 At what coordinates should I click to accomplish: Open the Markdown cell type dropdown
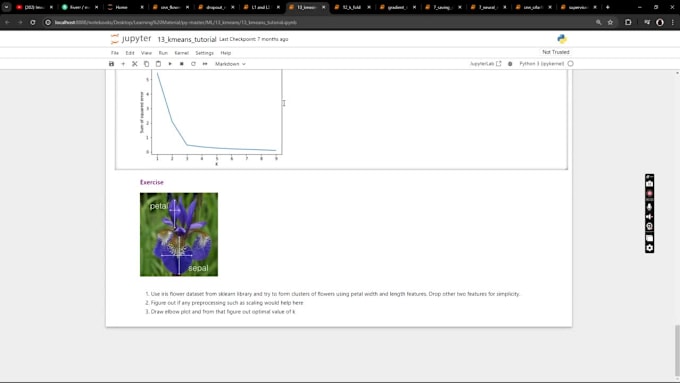[x=230, y=64]
